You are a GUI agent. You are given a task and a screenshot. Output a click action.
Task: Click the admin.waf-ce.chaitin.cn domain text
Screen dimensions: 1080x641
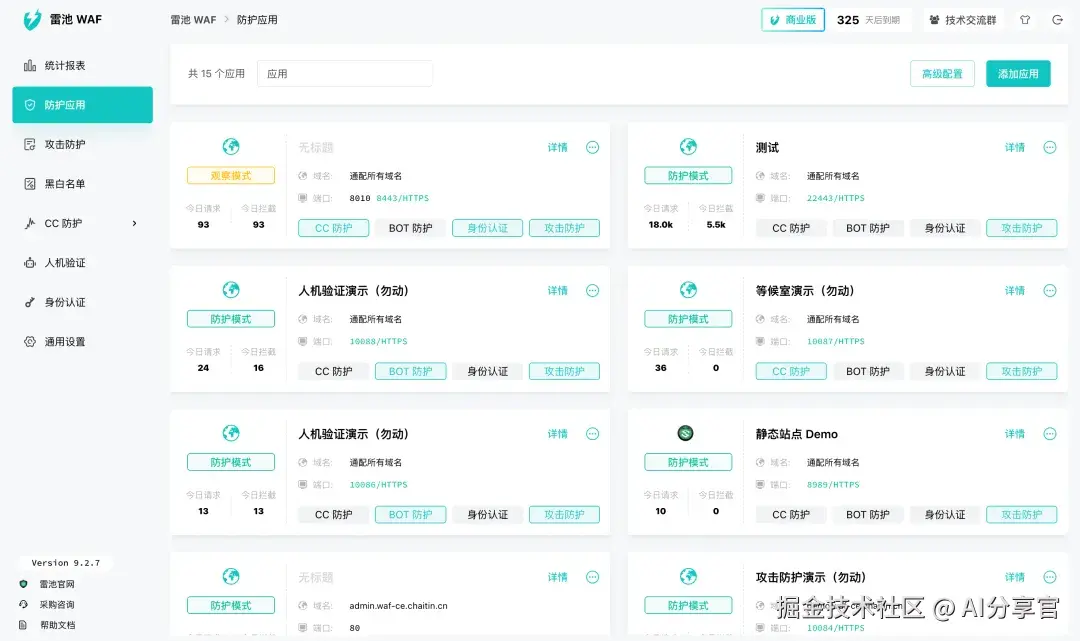pyautogui.click(x=398, y=606)
